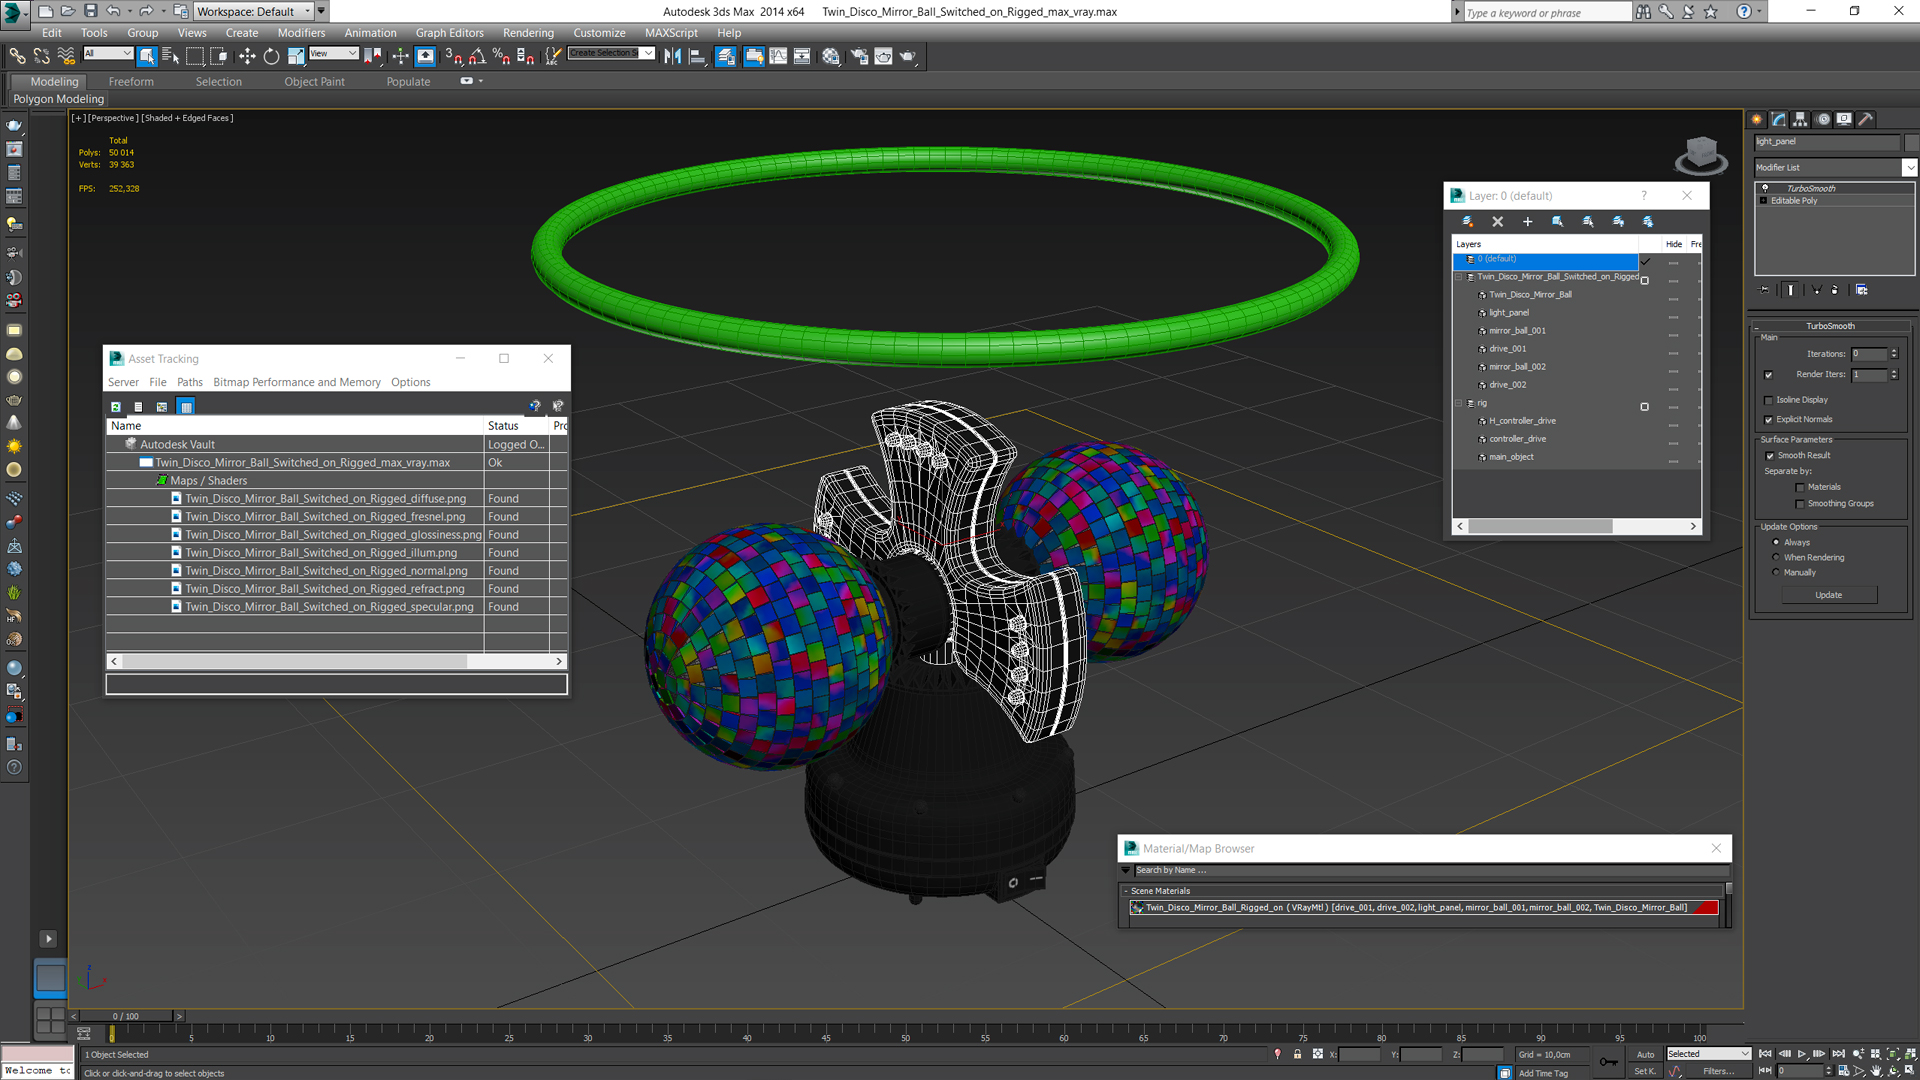Image resolution: width=1920 pixels, height=1080 pixels.
Task: Open the Graph Editors menu
Action: 449,33
